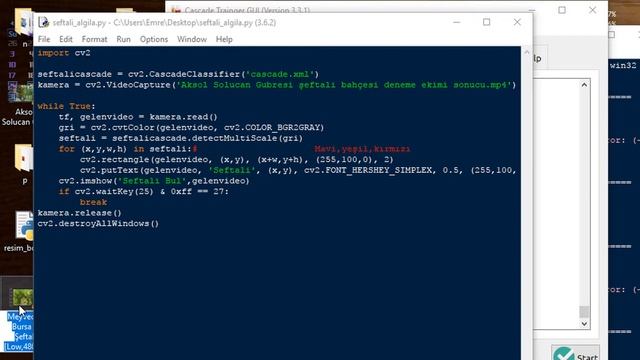Open the Format menu

click(x=94, y=39)
